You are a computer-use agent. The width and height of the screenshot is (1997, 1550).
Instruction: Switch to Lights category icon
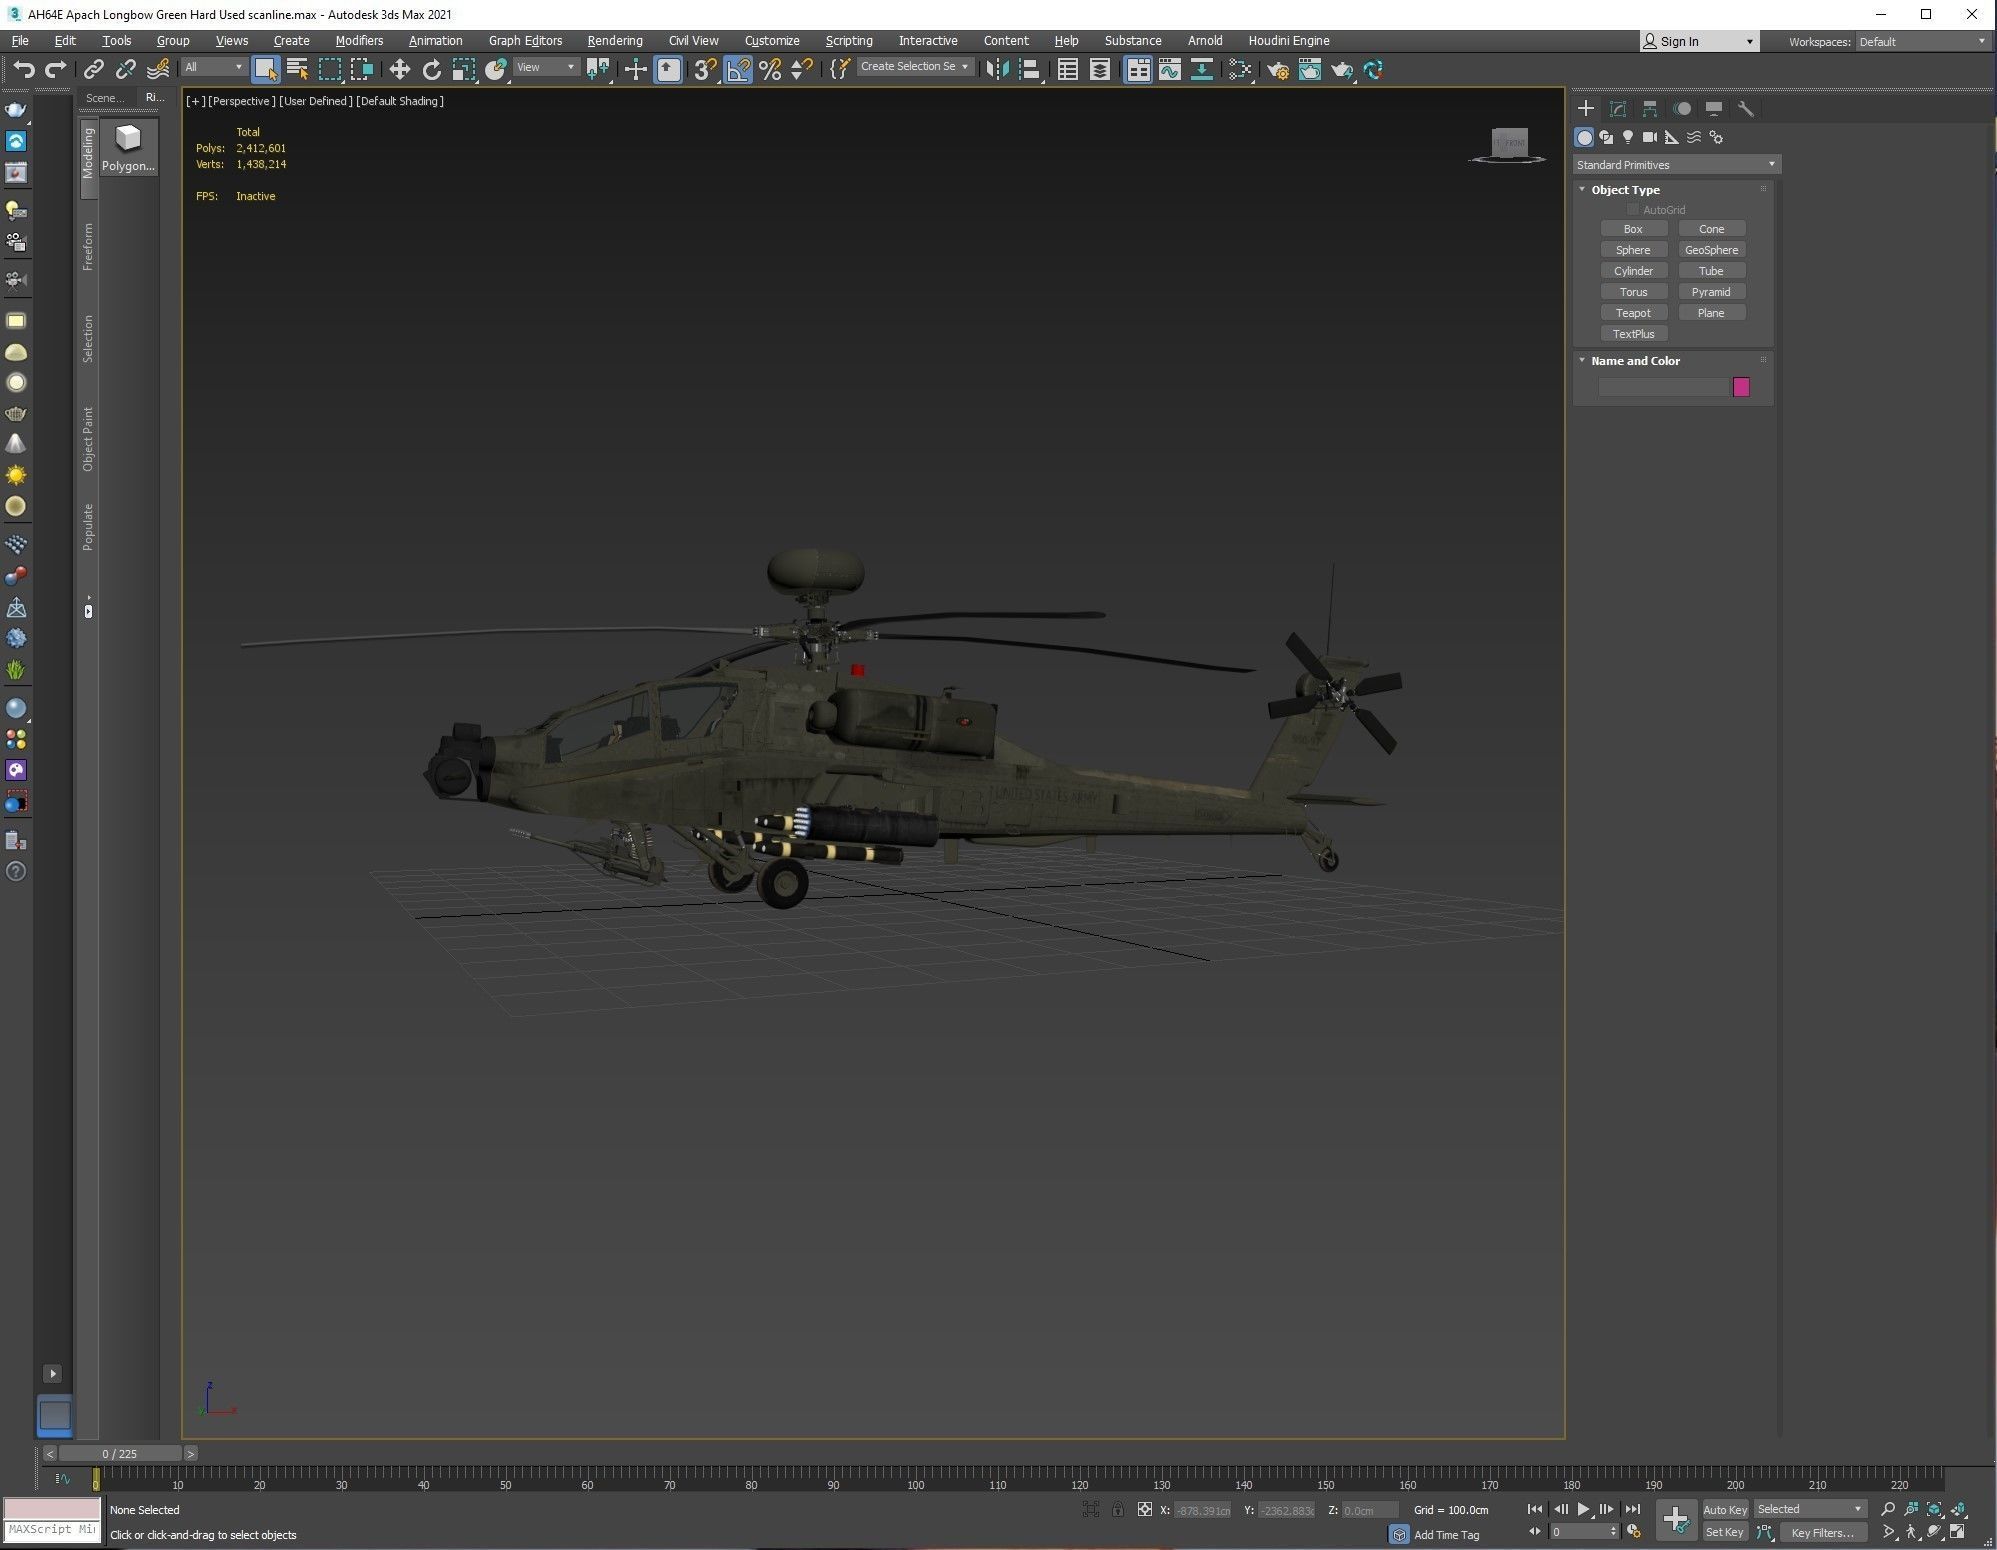coord(1628,137)
